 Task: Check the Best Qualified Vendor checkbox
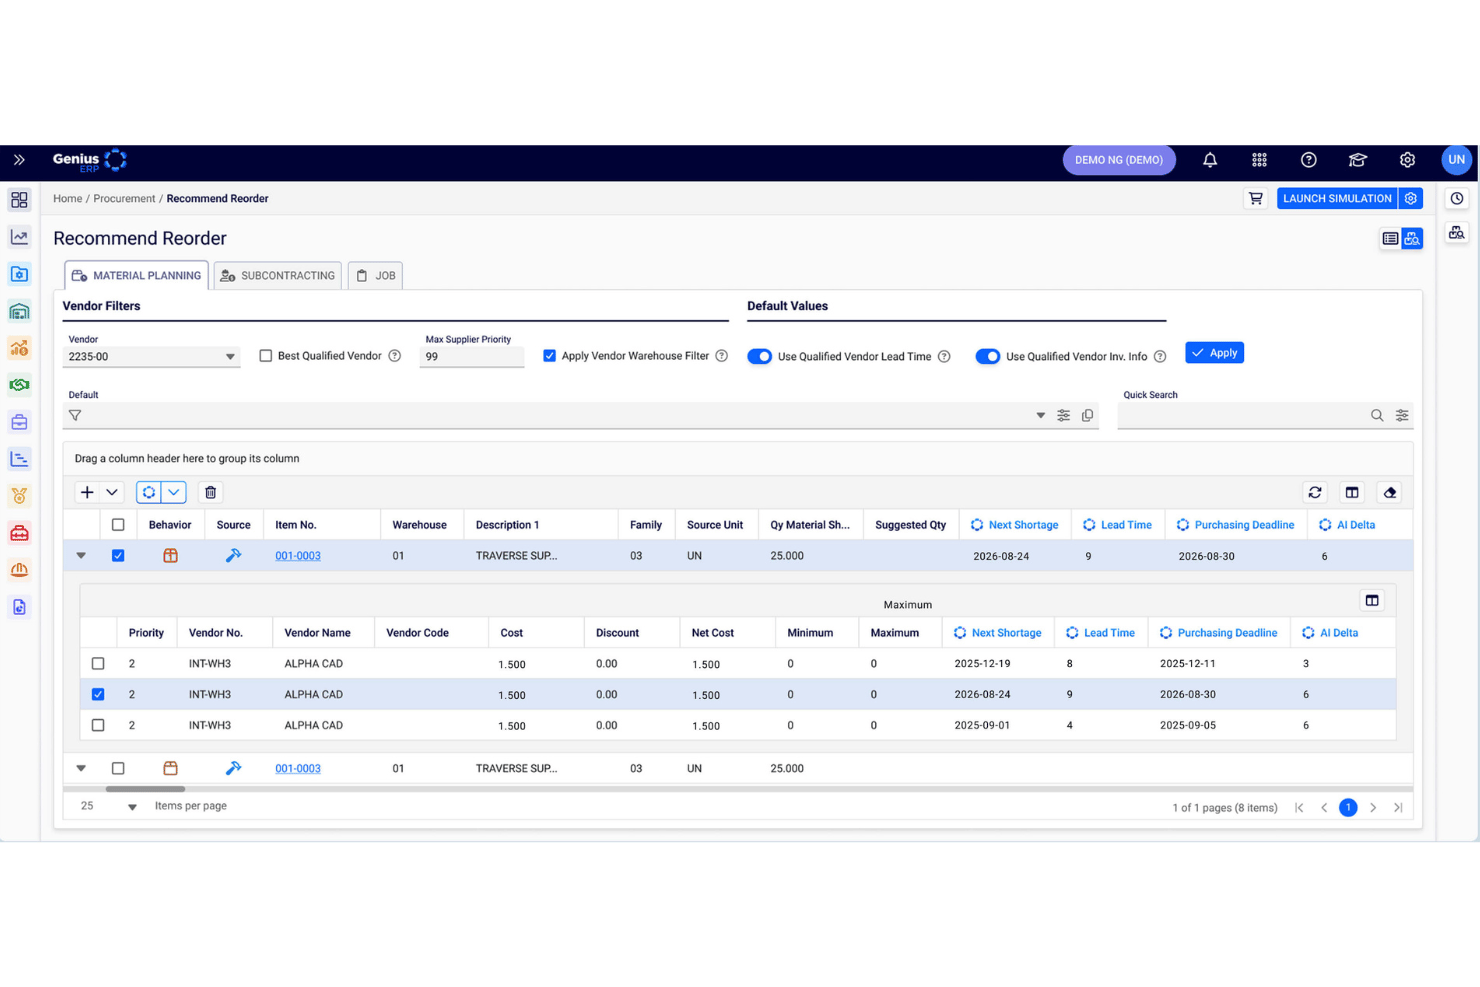coord(266,356)
